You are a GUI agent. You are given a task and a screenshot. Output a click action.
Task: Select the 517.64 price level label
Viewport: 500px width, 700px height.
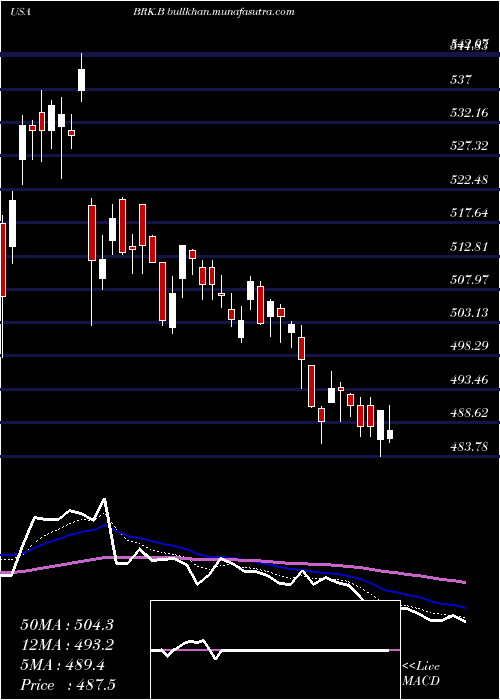click(x=470, y=212)
